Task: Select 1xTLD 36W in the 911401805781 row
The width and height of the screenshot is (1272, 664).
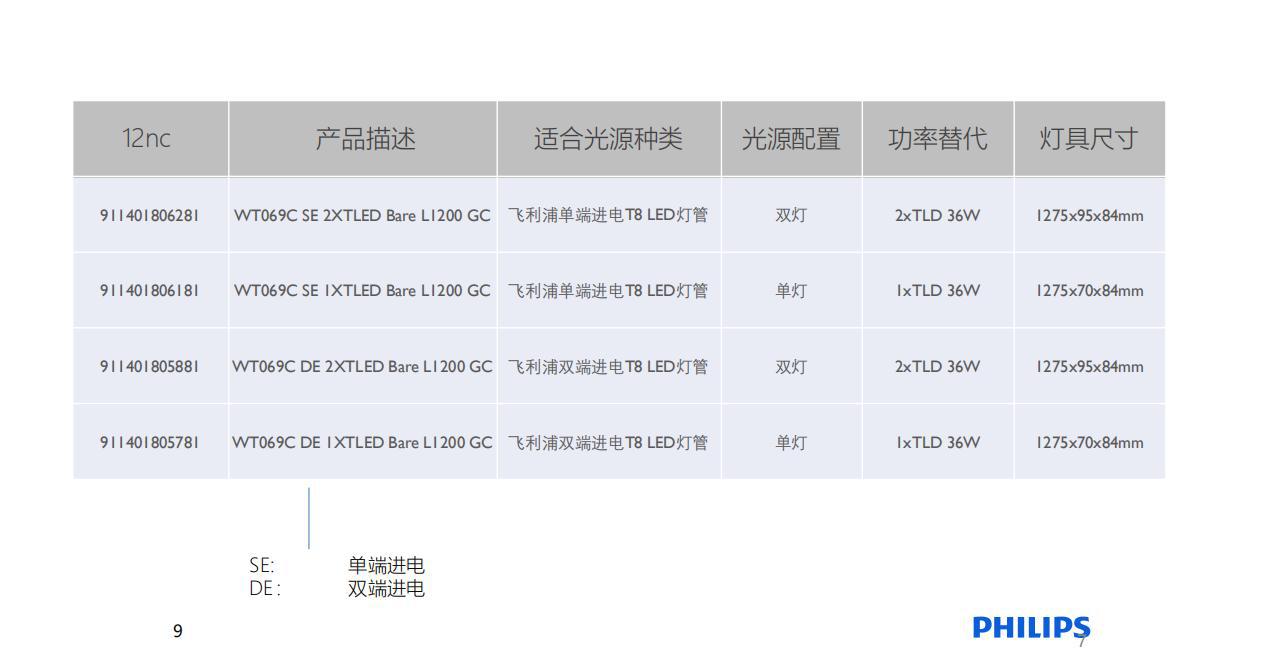Action: click(938, 443)
